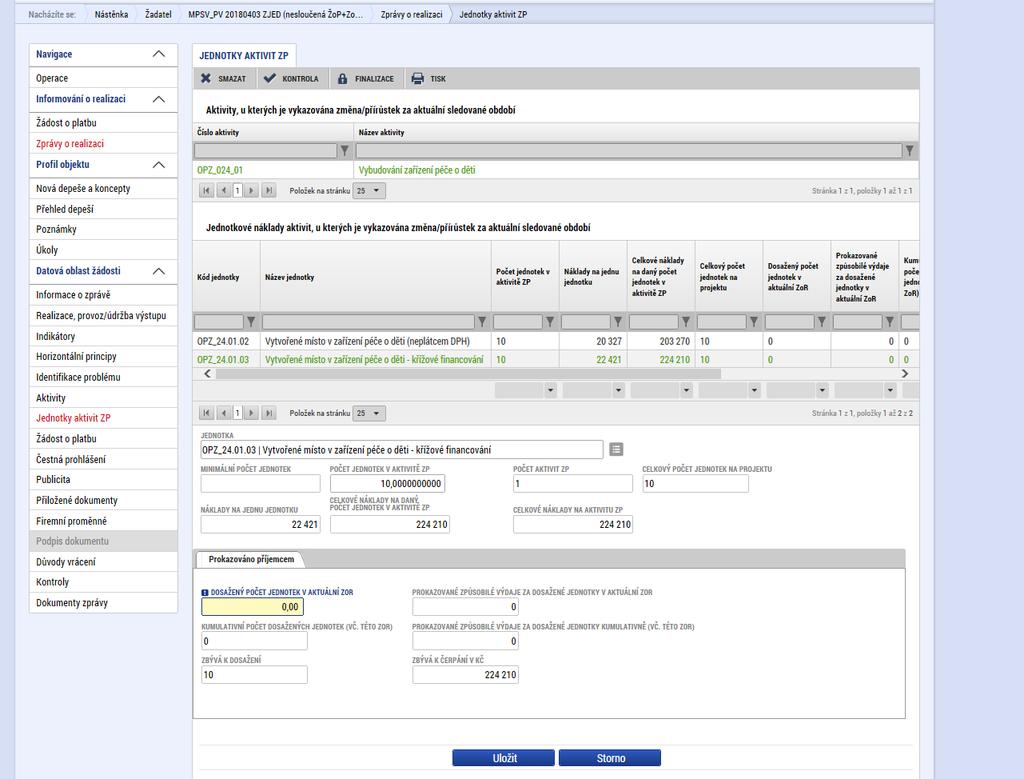Open summary dropdown under Celkové náklady column
The image size is (1024, 779).
point(686,390)
